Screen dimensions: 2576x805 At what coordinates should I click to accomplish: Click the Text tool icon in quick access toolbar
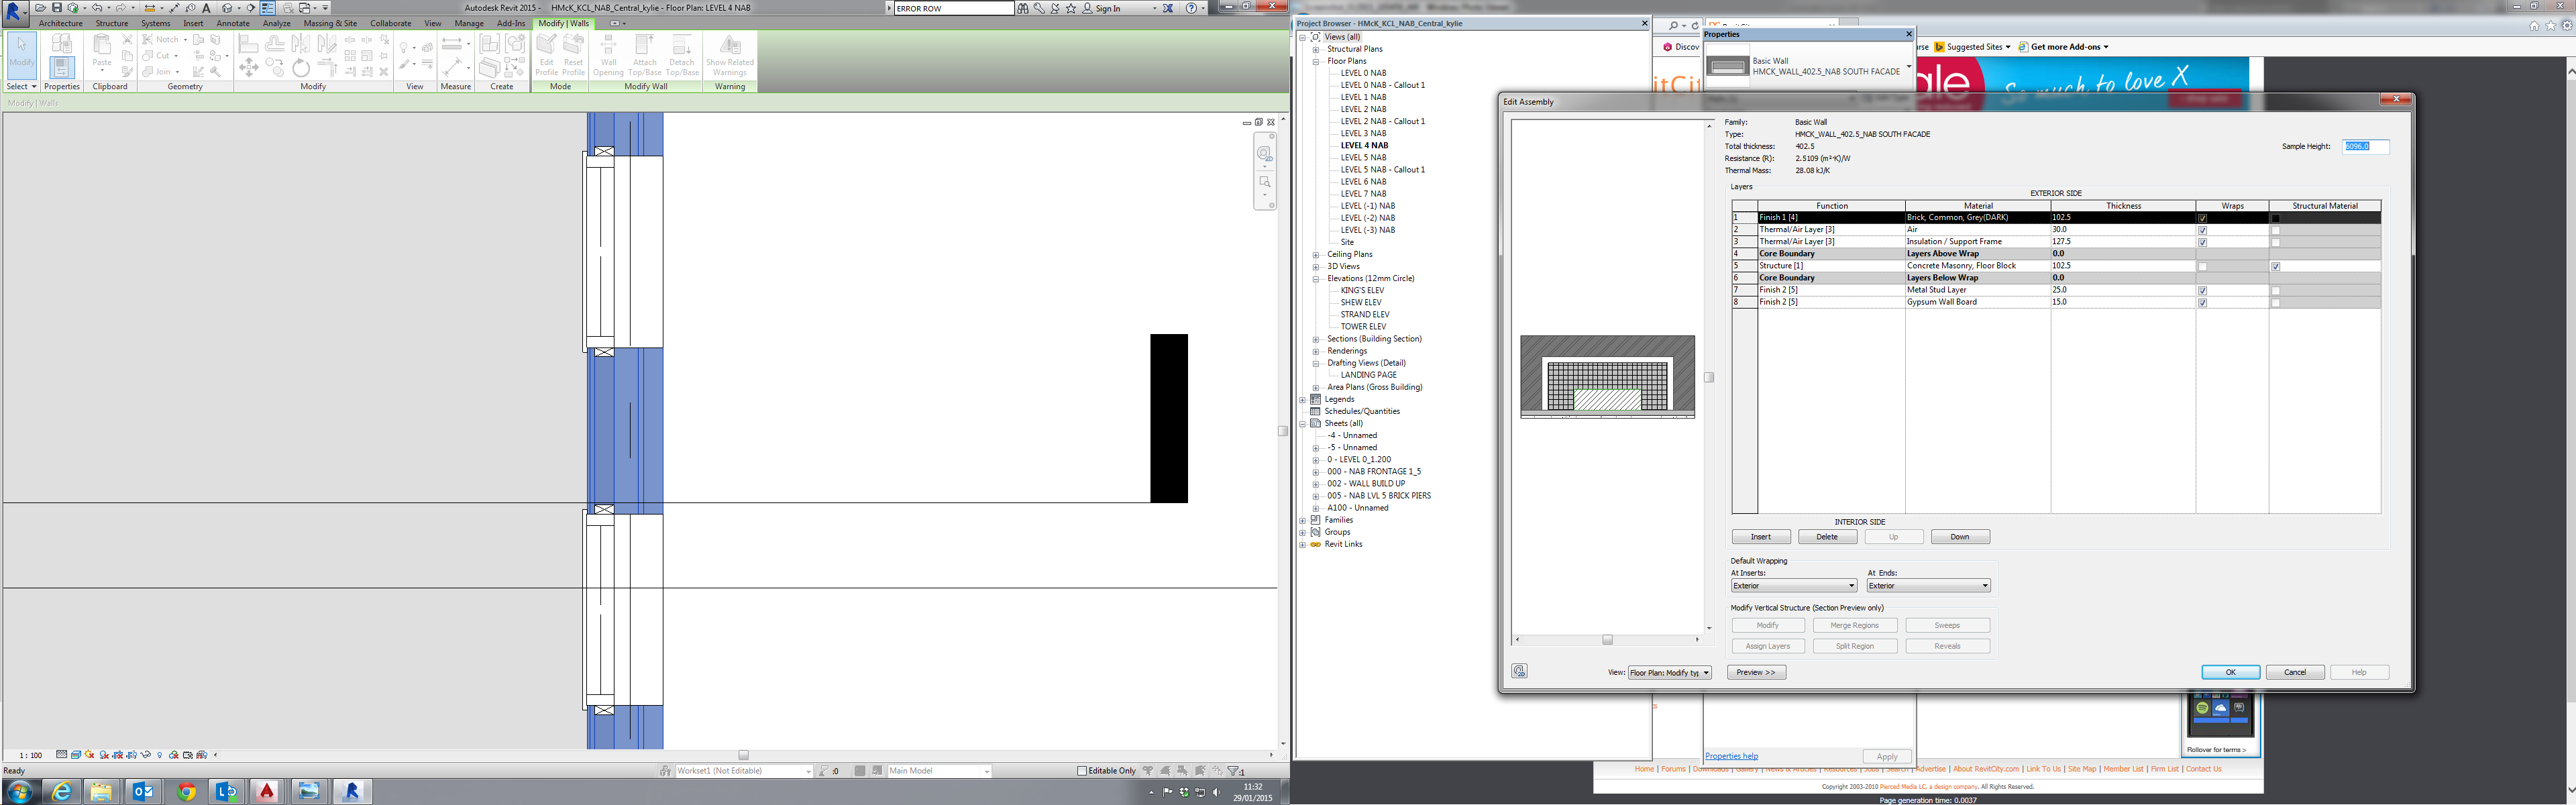click(206, 8)
